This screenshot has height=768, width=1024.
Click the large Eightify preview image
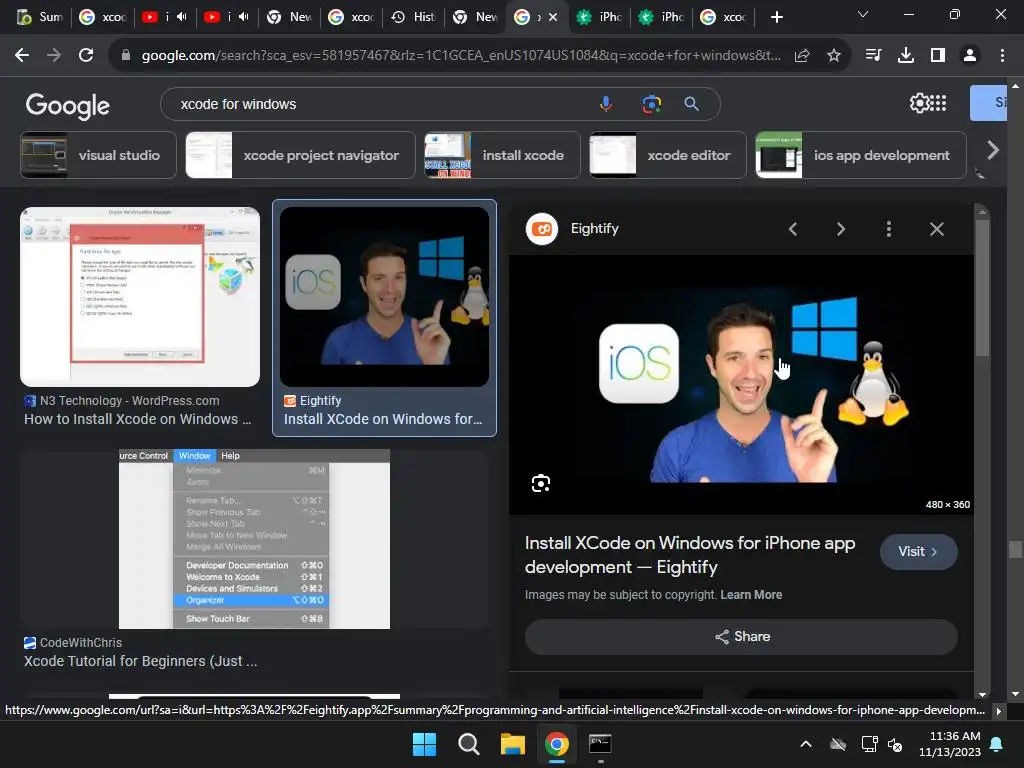(741, 385)
